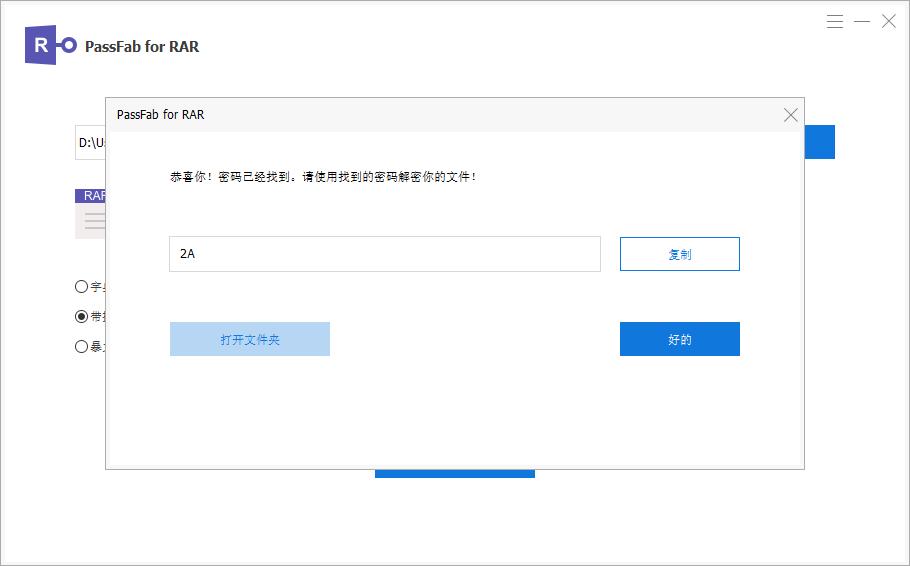
Task: Click the dialog title PassFab for RAR
Action: click(x=160, y=115)
